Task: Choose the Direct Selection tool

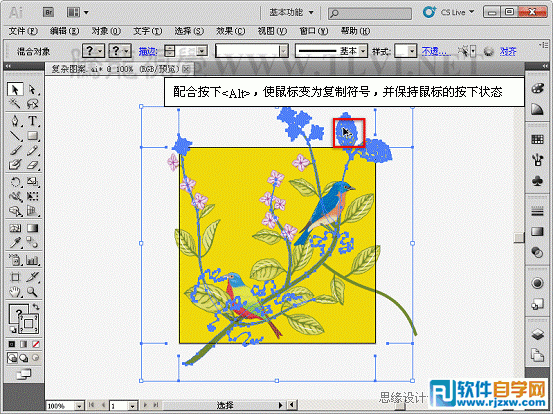Action: 32,90
